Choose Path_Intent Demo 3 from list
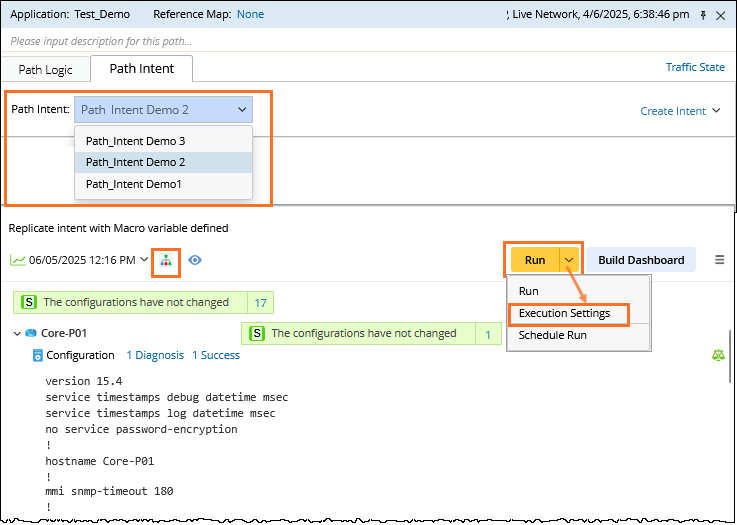Viewport: 737px width, 525px height. coord(163,141)
